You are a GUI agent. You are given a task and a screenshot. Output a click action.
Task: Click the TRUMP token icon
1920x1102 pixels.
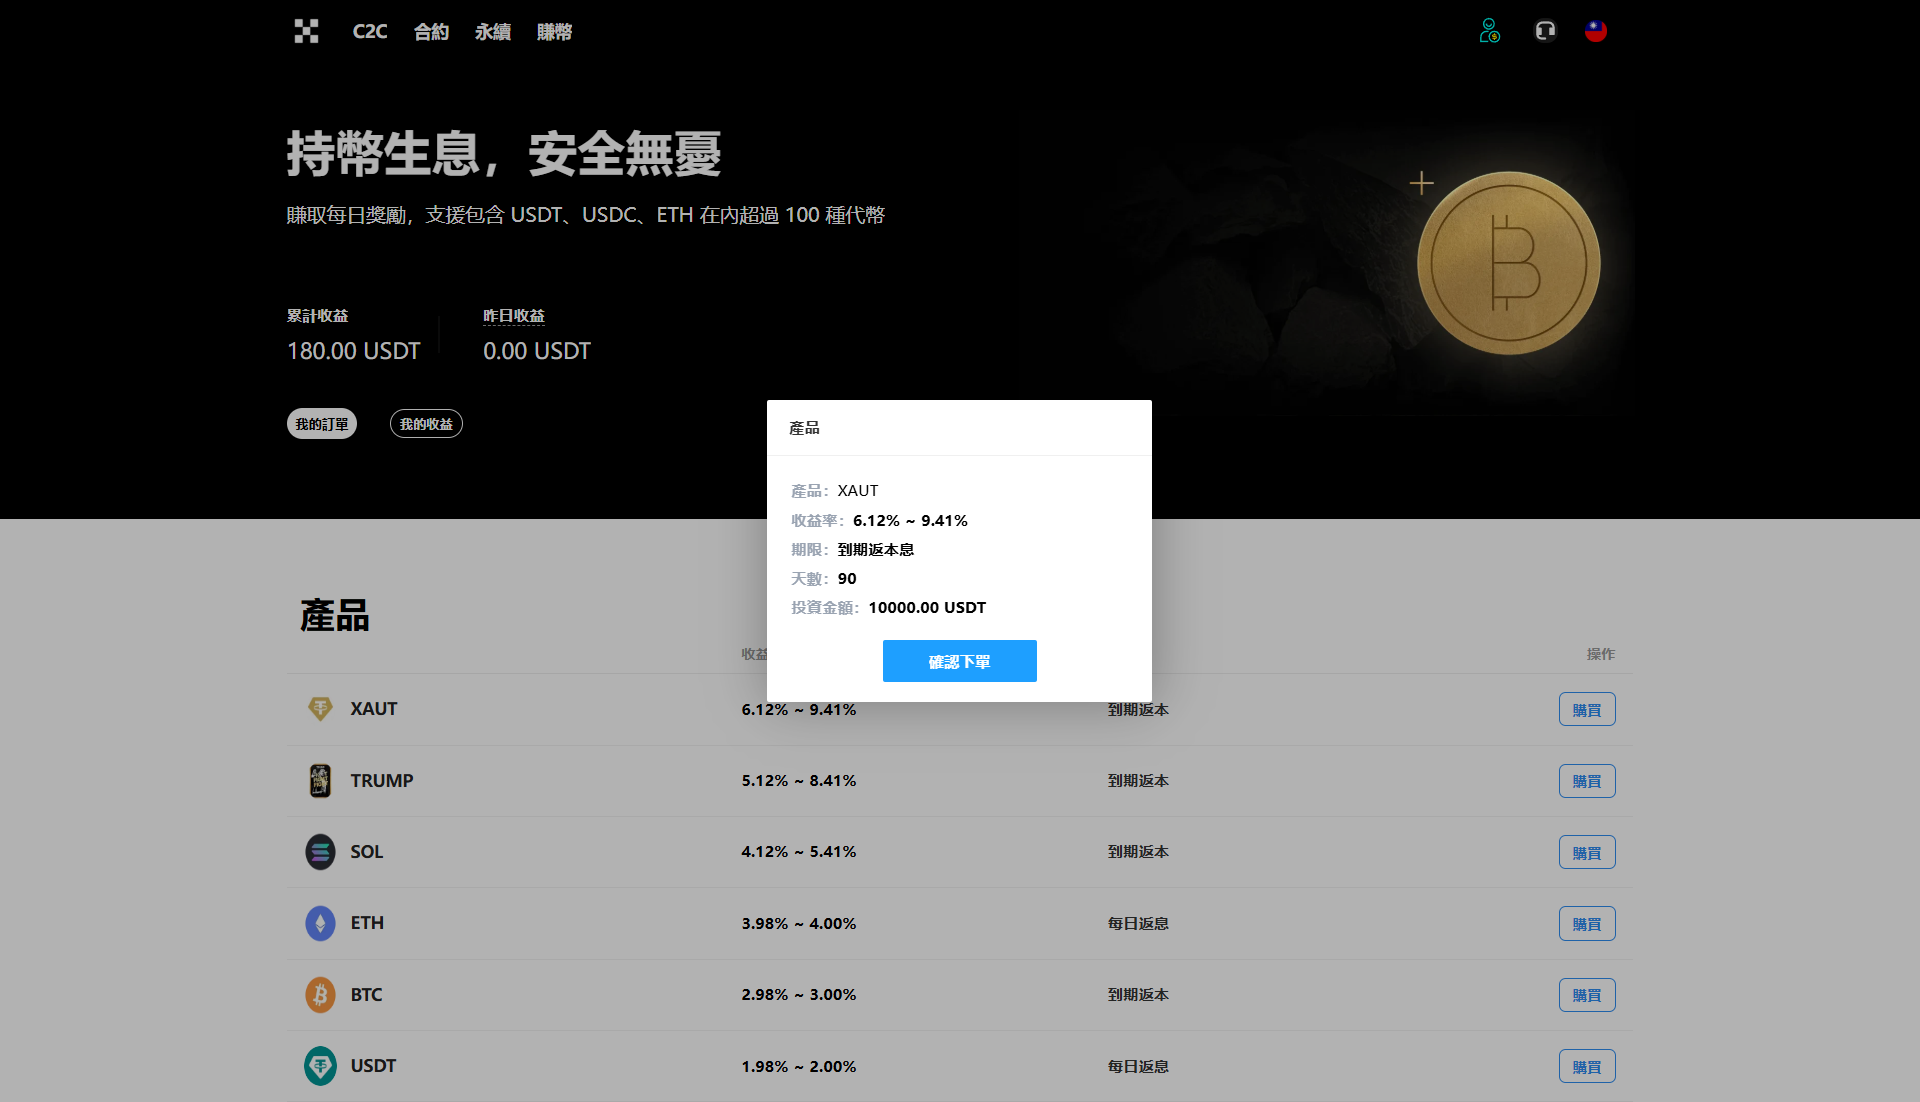(x=320, y=780)
